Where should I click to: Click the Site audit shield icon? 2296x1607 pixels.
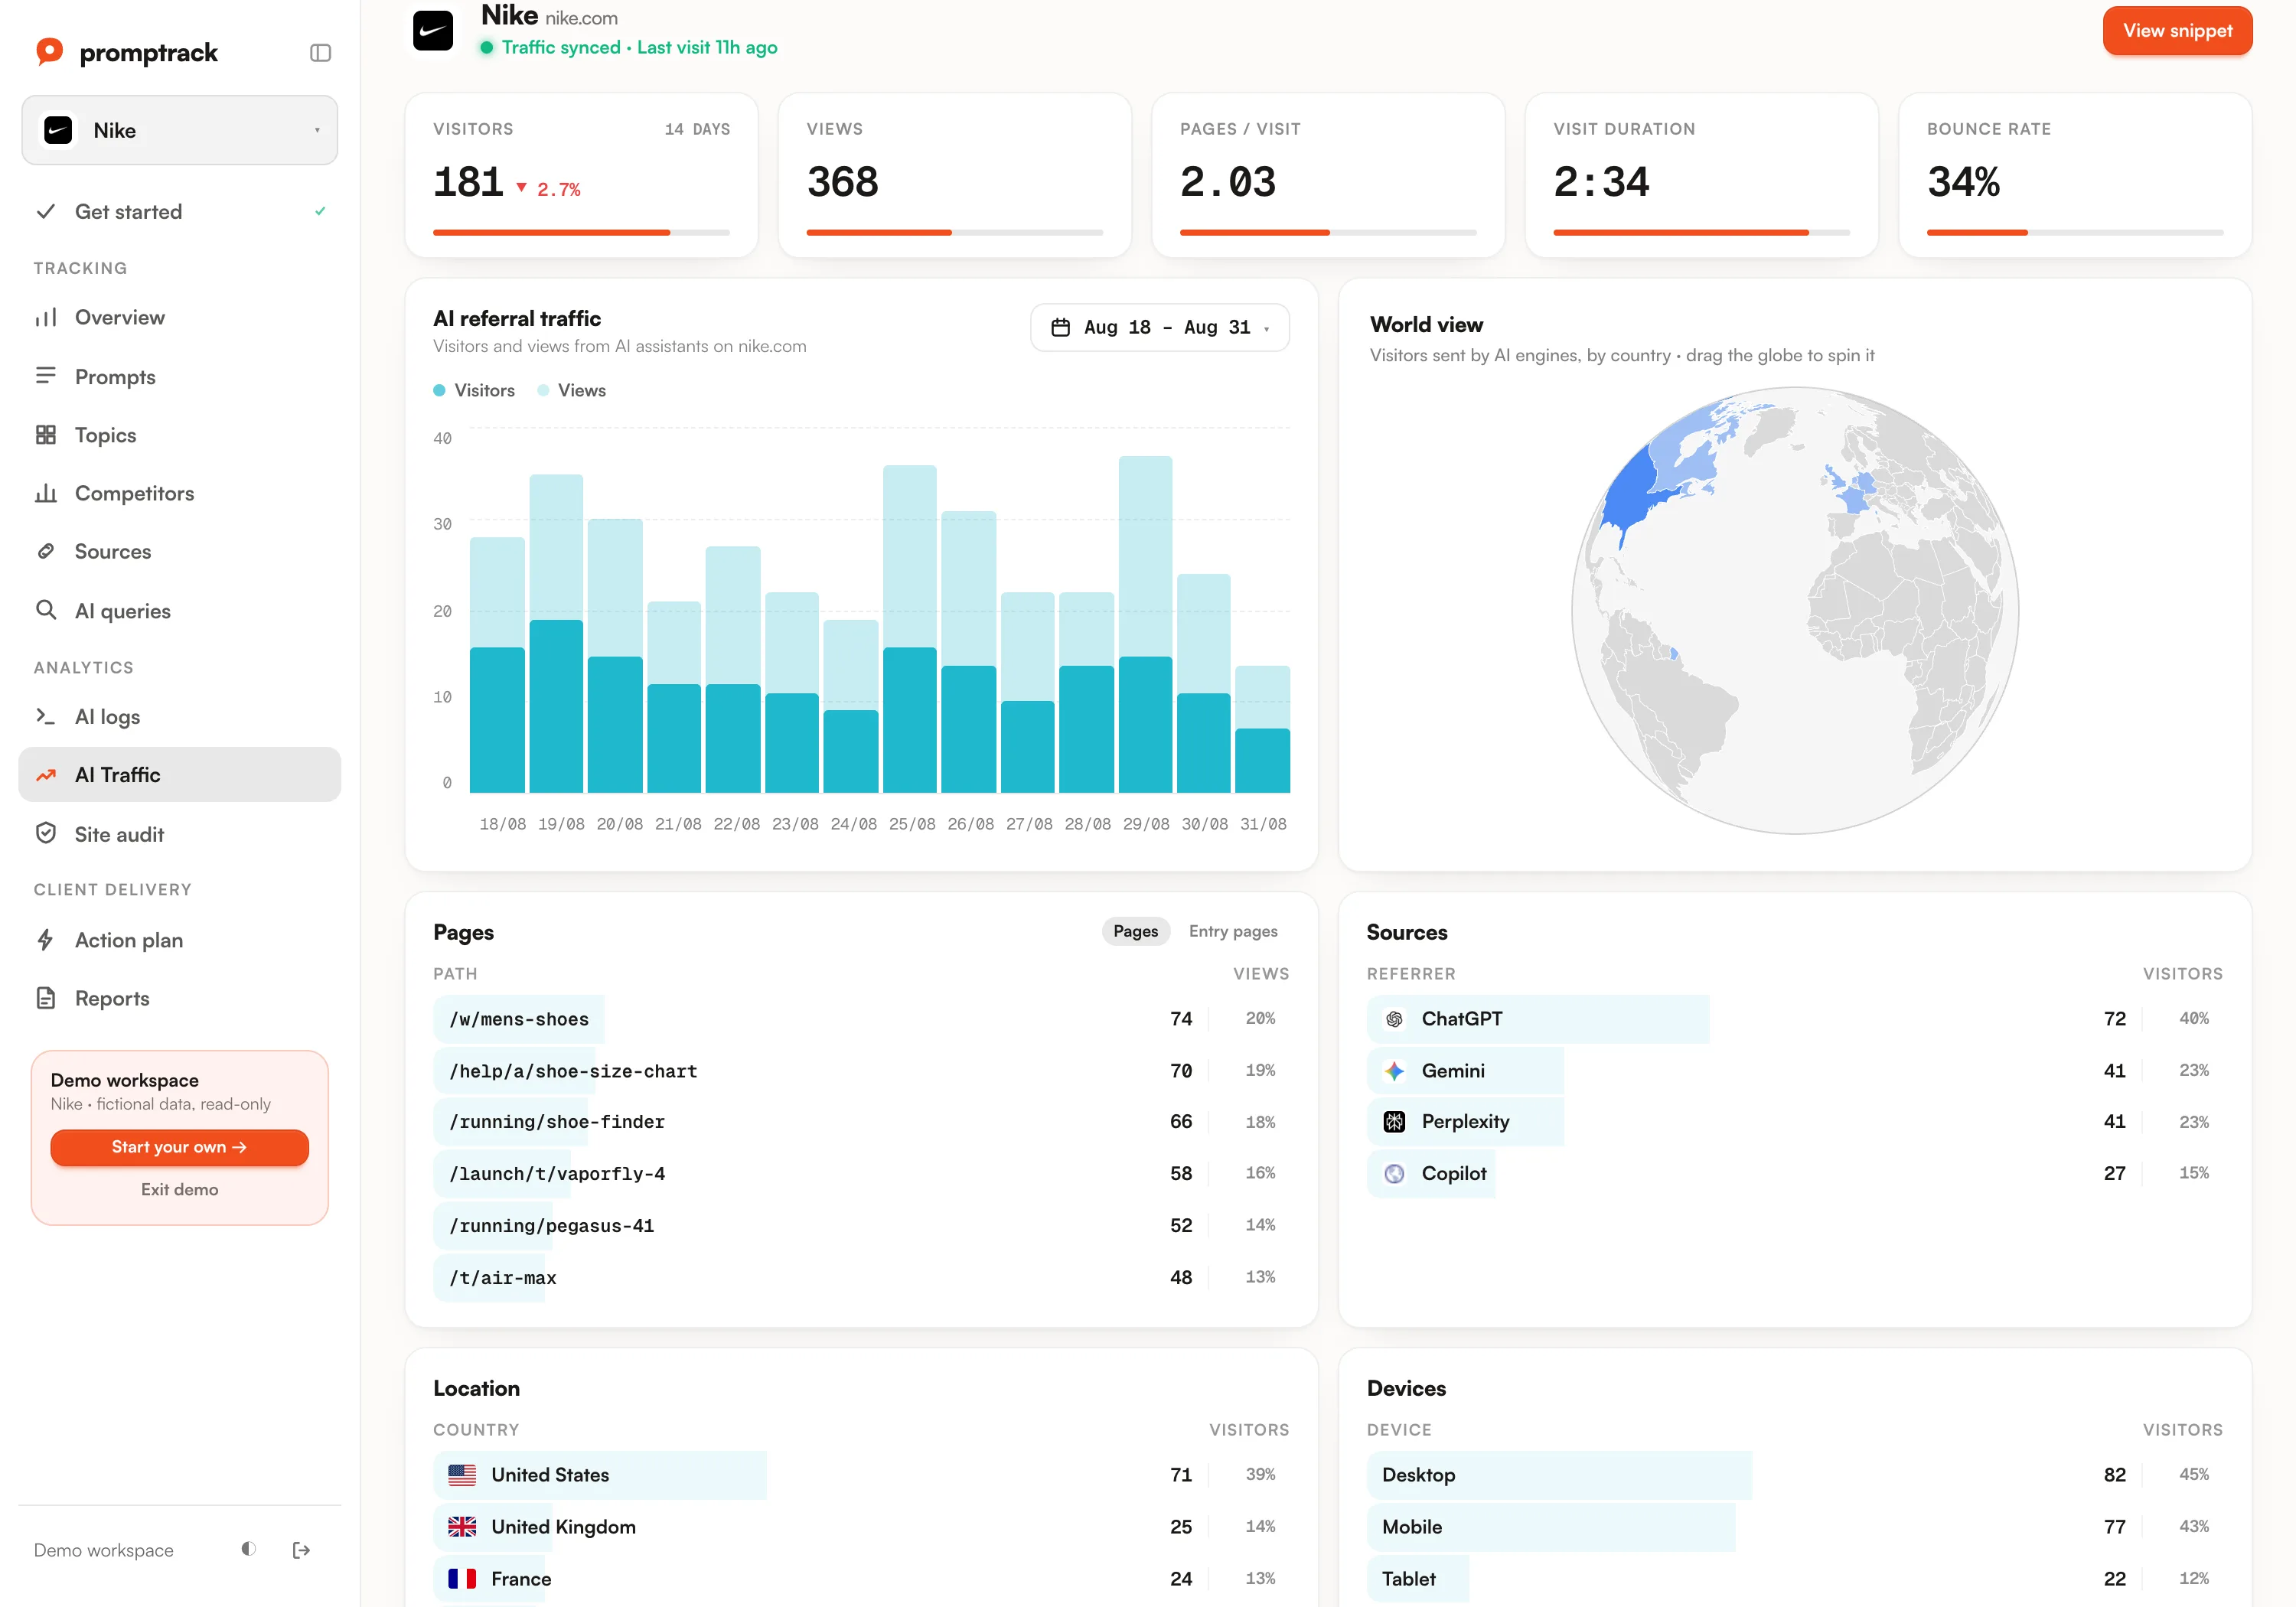point(46,833)
